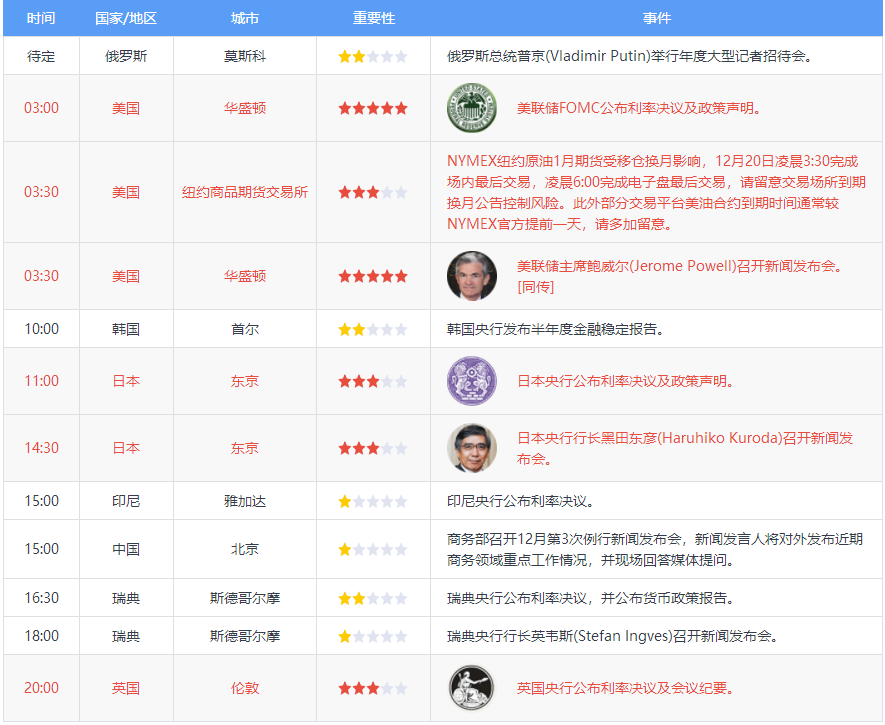
Task: Click the 重要性 column header
Action: [x=374, y=18]
